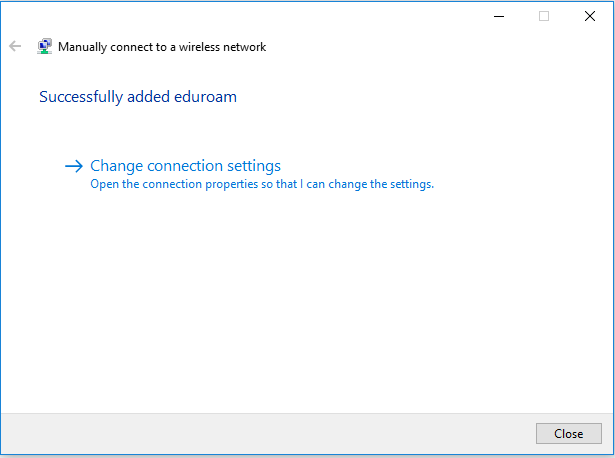This screenshot has height=458, width=615.
Task: Click the wireless network wizard icon
Action: tap(45, 46)
